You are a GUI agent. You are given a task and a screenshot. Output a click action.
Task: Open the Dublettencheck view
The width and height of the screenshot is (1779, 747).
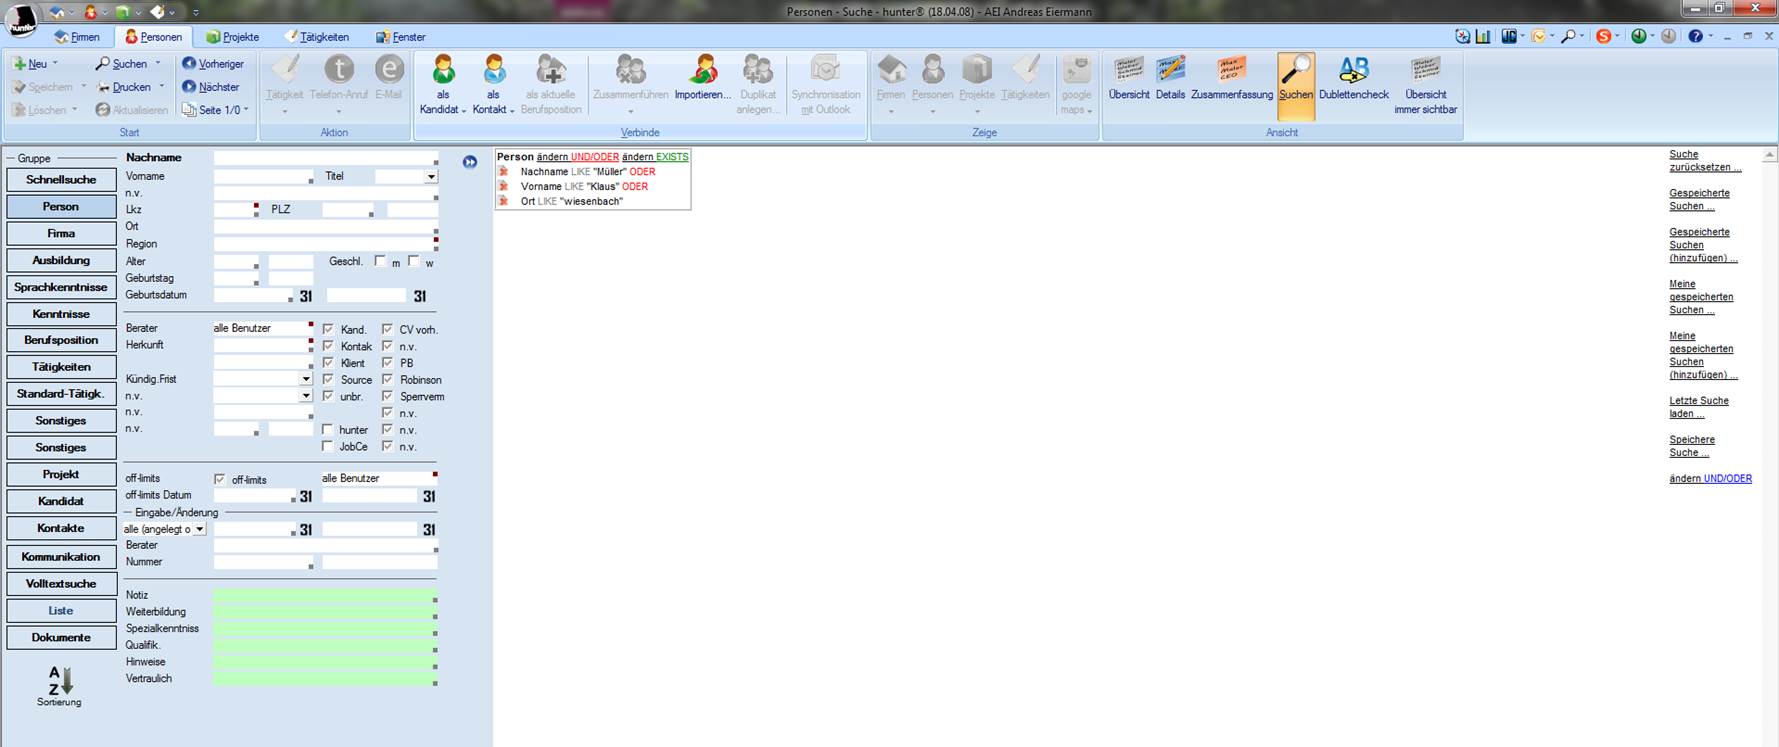tap(1353, 71)
